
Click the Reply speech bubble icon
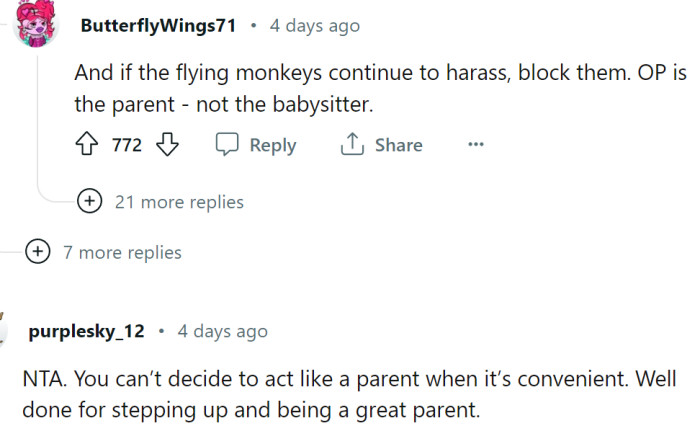tap(226, 145)
